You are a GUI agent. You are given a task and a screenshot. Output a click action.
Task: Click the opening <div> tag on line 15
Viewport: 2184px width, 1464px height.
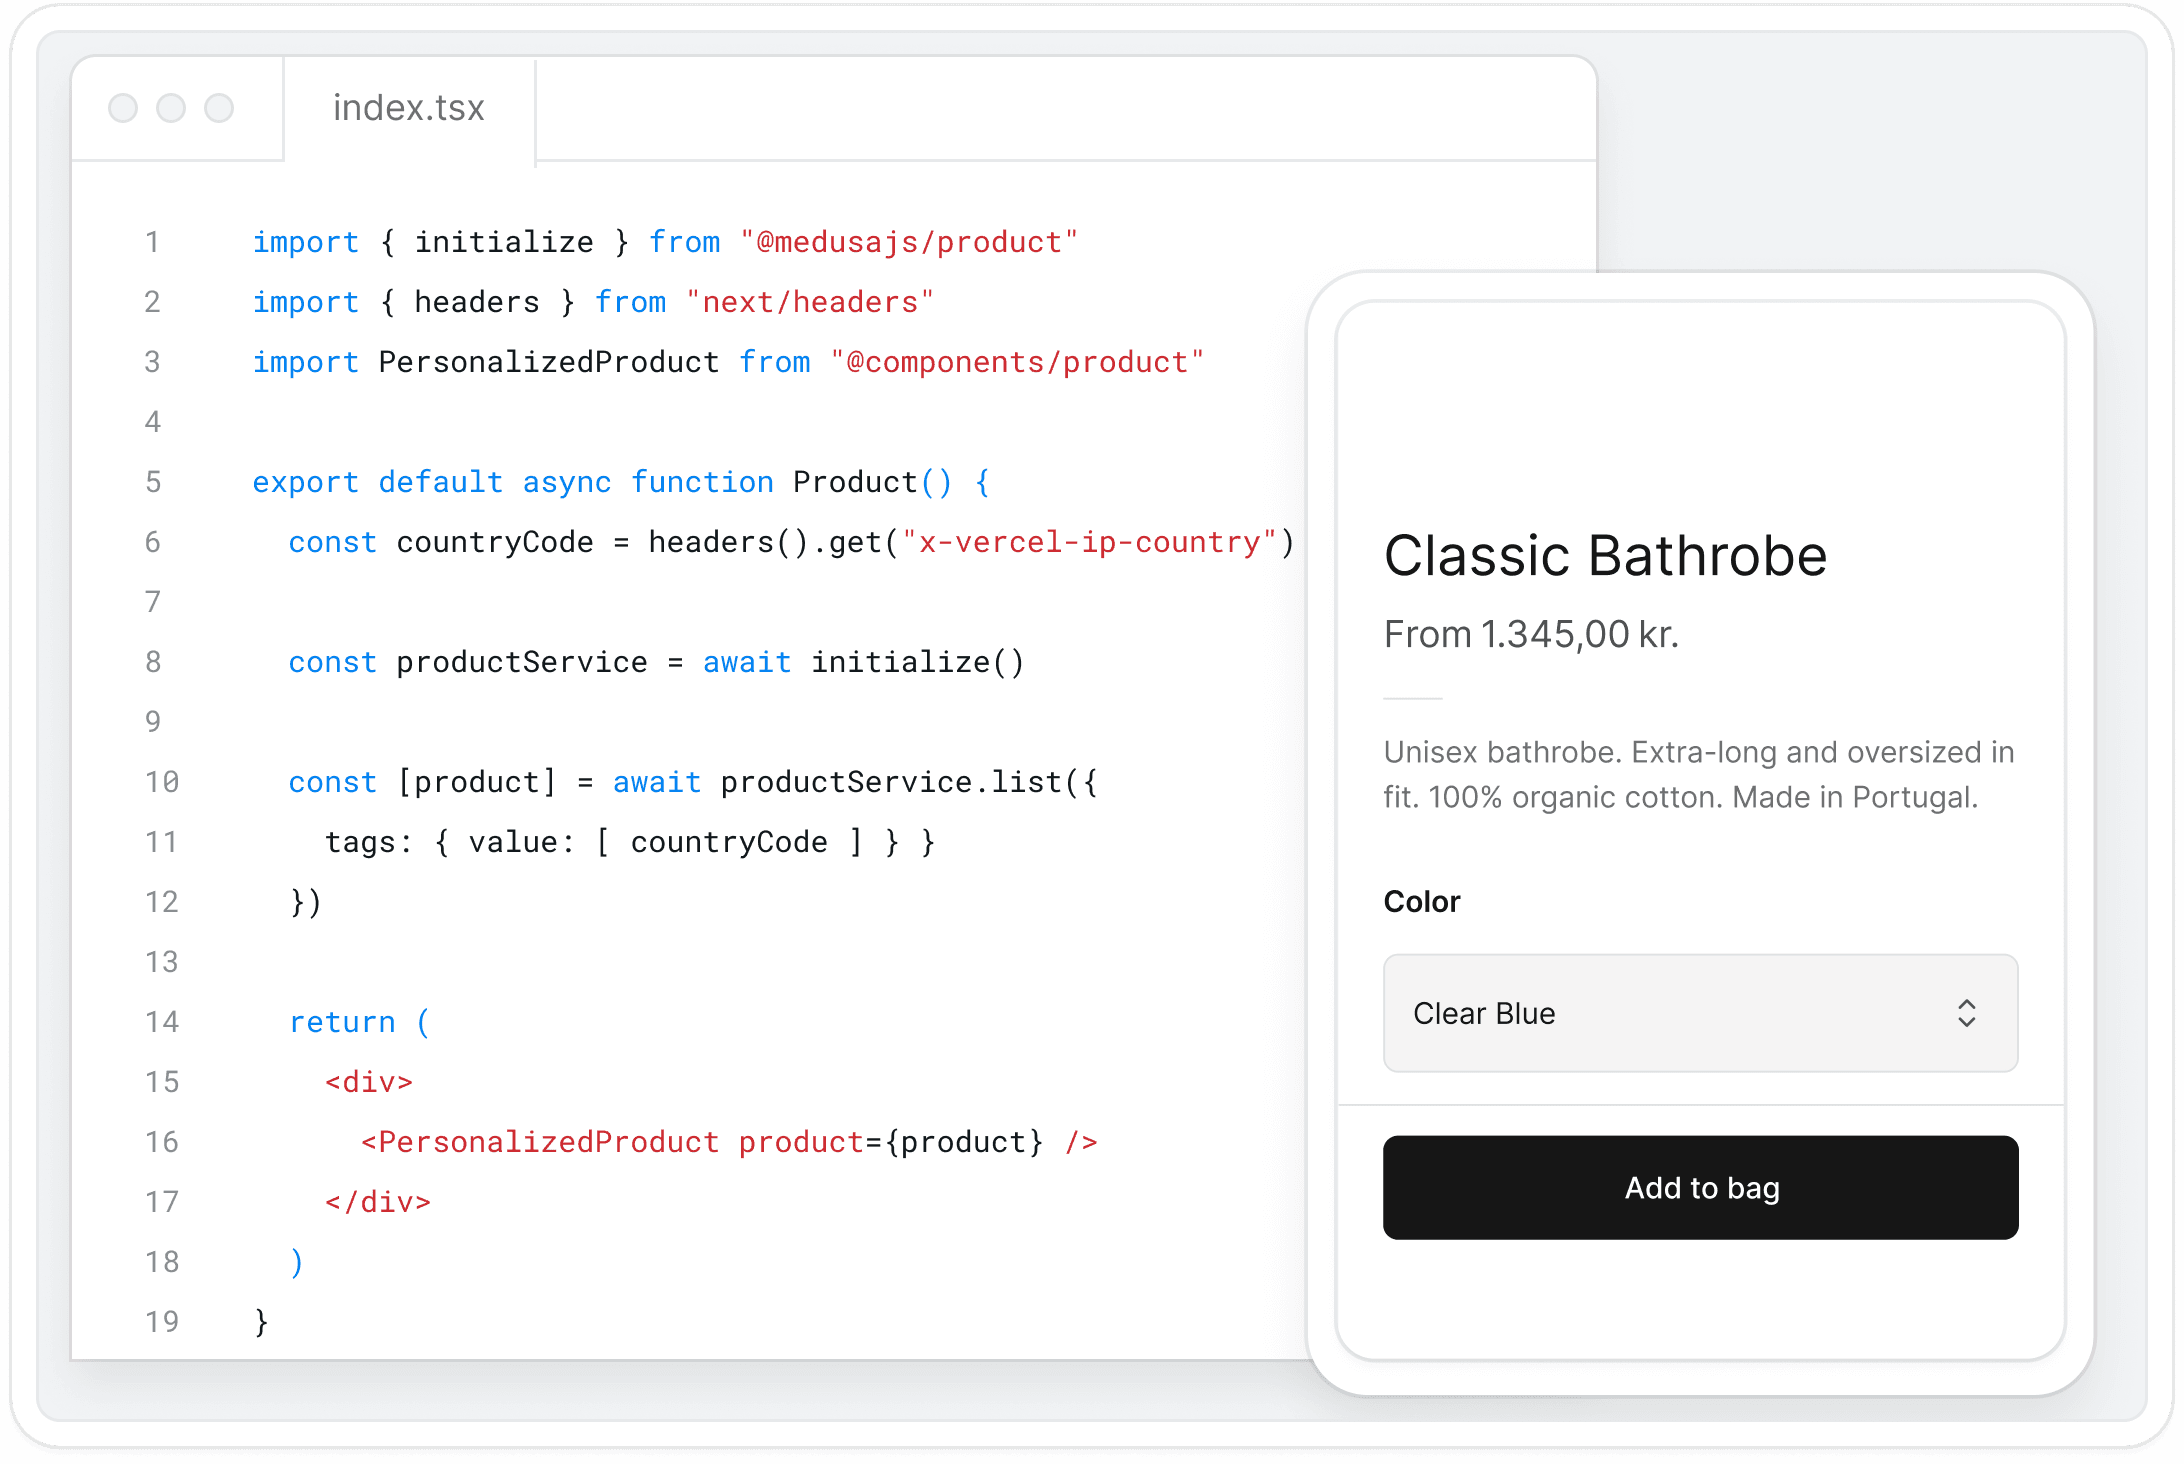tap(369, 1082)
